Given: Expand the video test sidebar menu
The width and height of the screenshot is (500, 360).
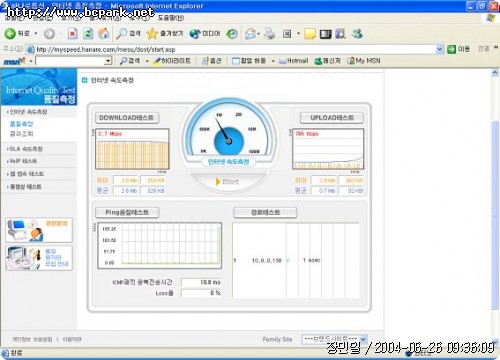Looking at the screenshot, I should (24, 187).
